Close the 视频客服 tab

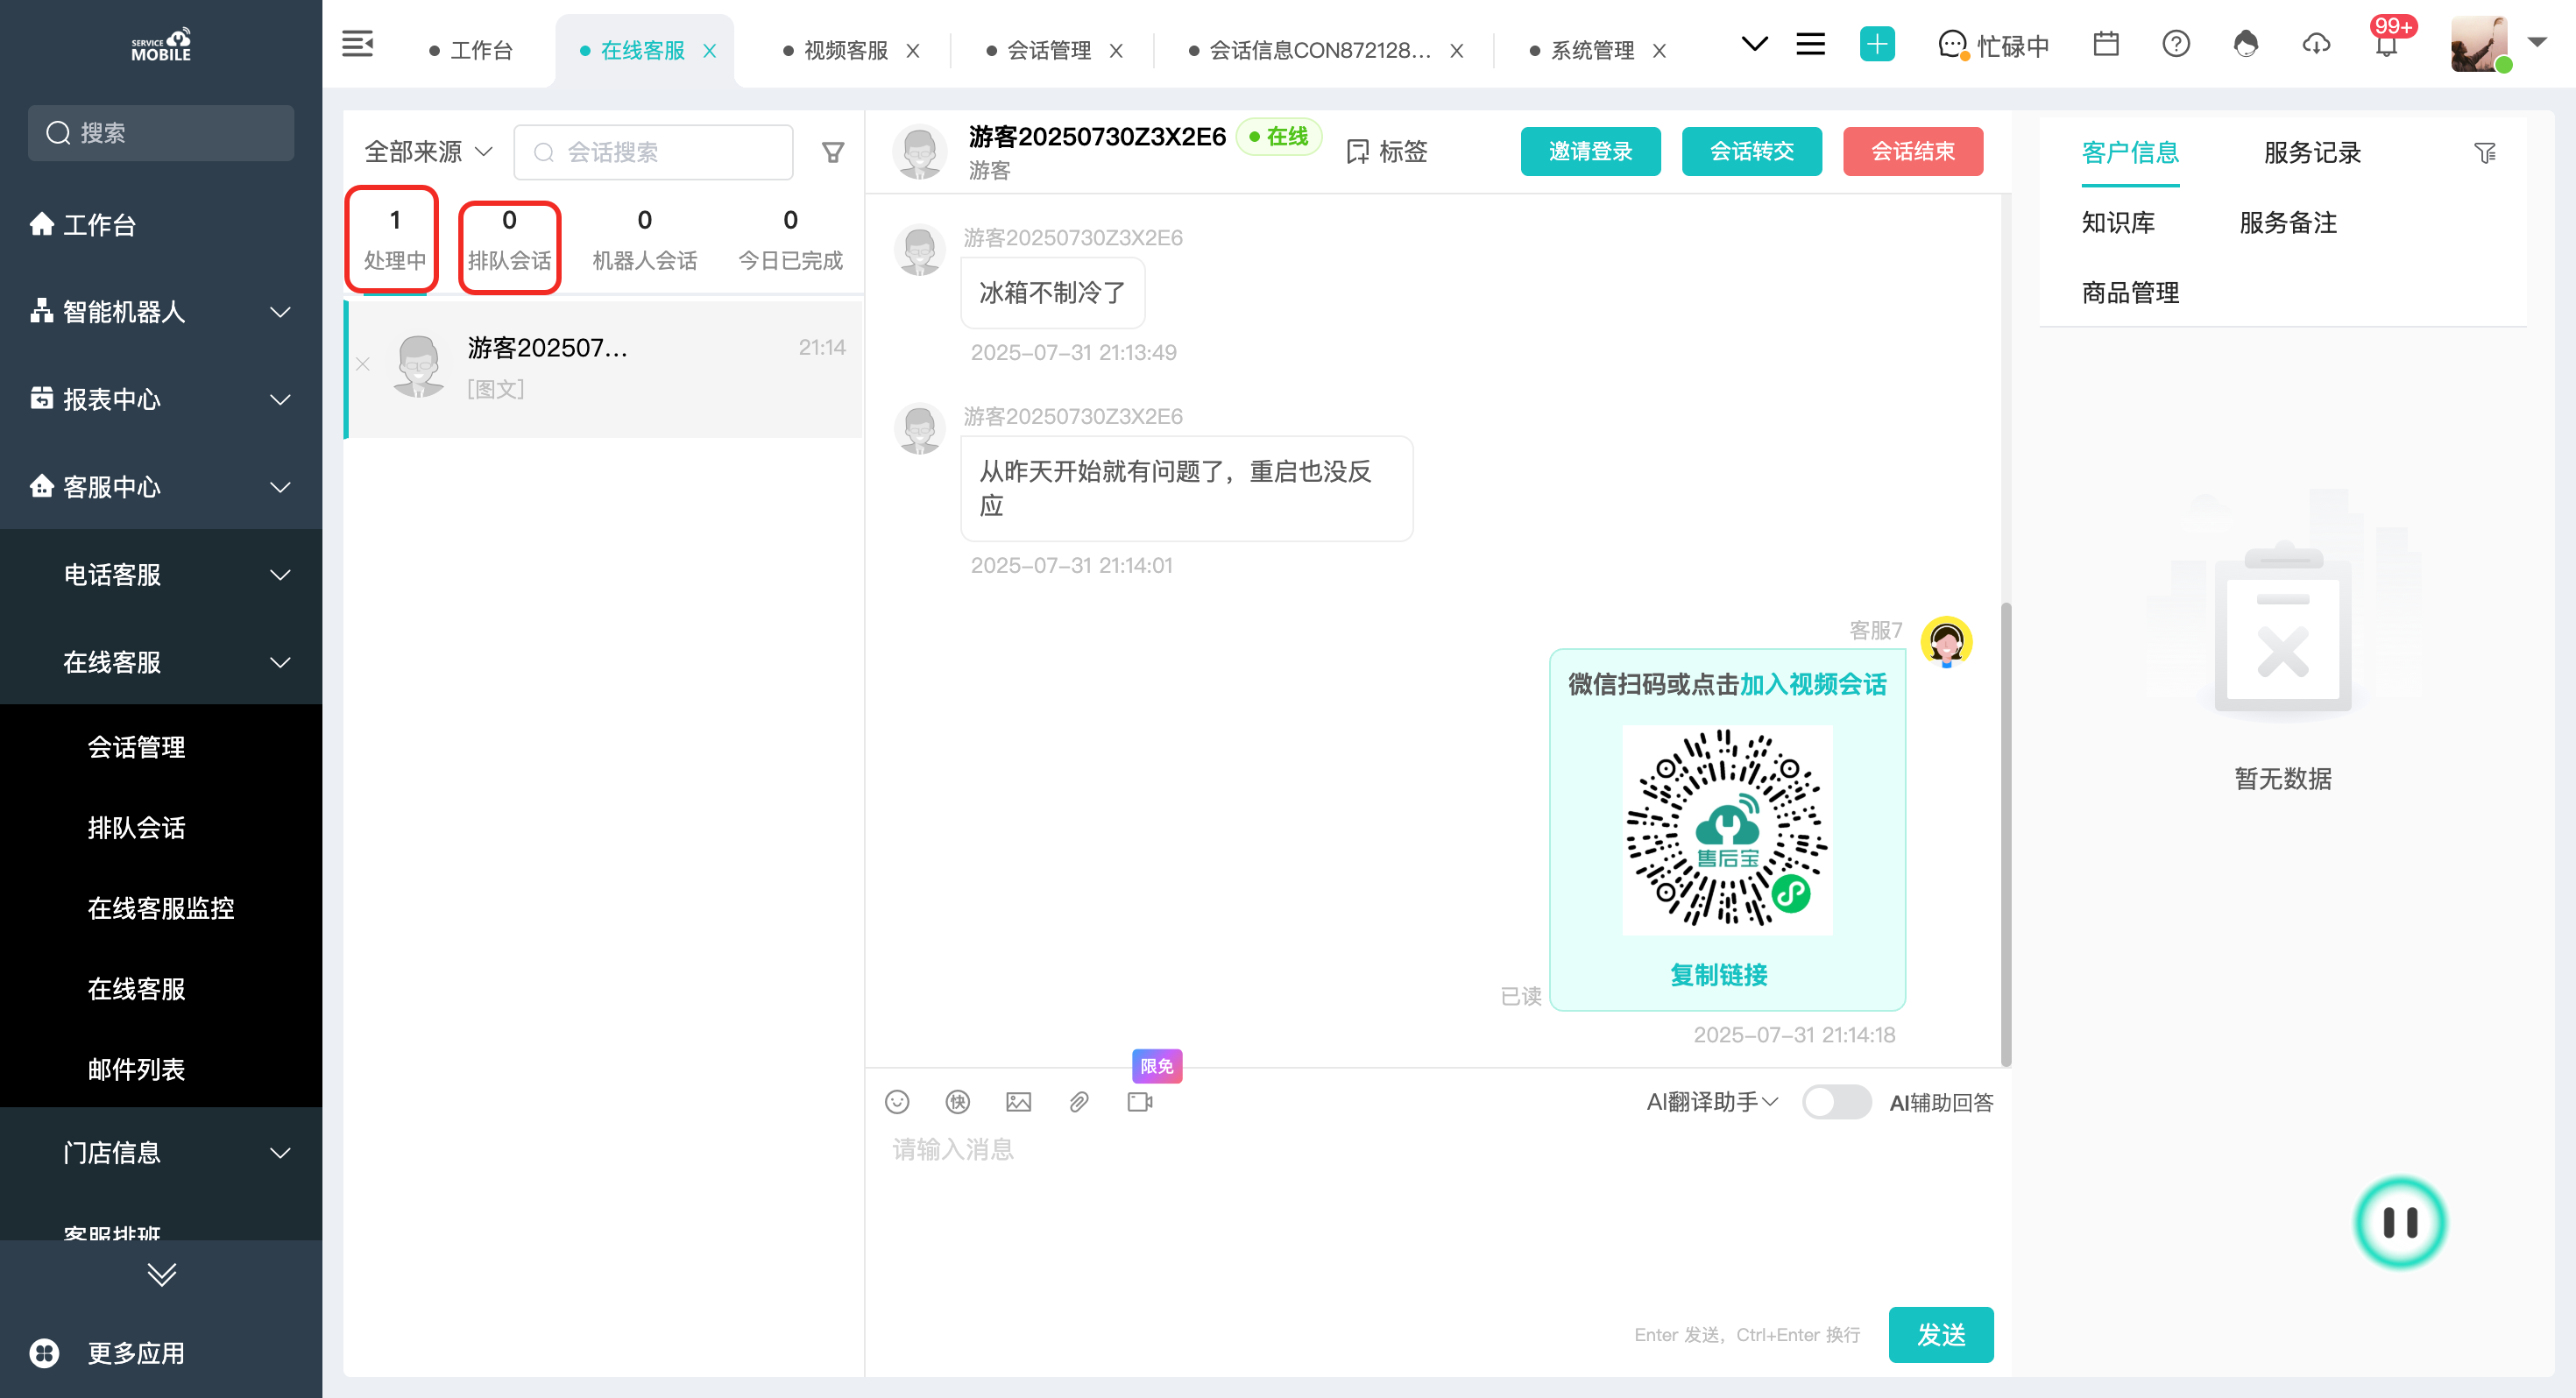click(912, 51)
